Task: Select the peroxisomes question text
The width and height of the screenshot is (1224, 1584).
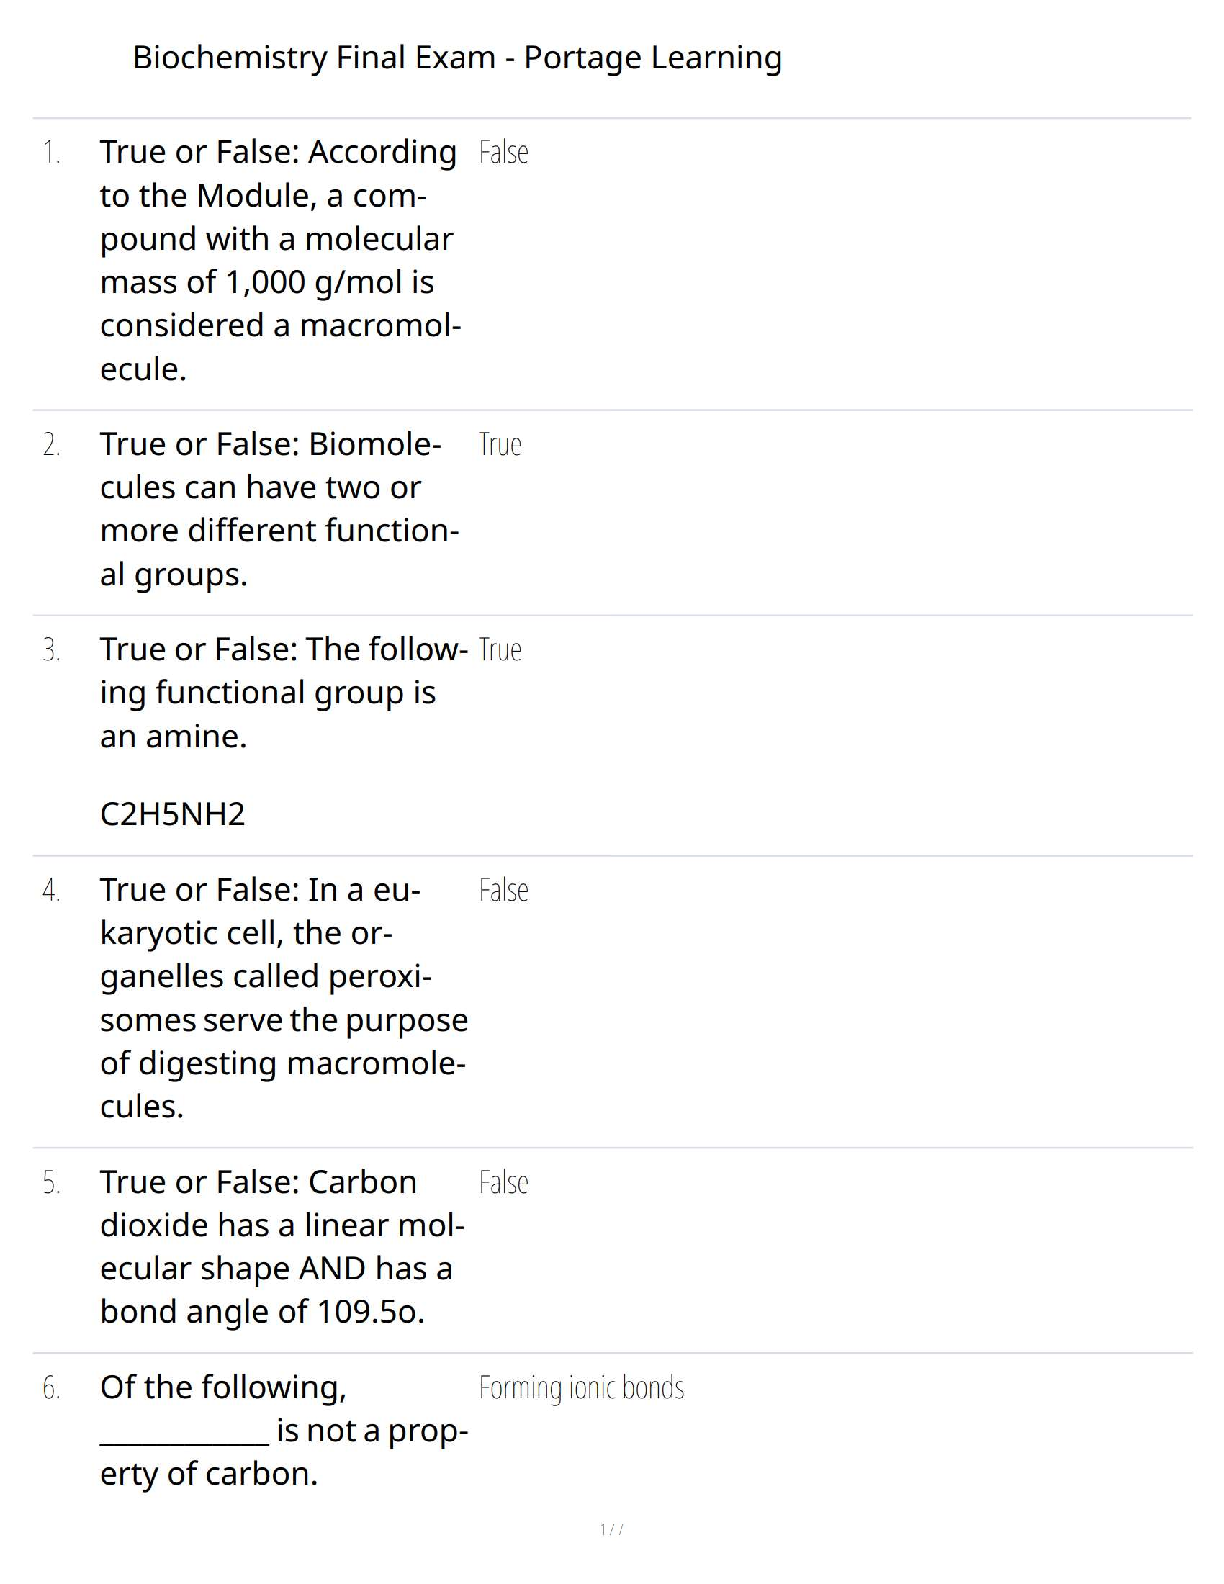Action: pyautogui.click(x=284, y=998)
